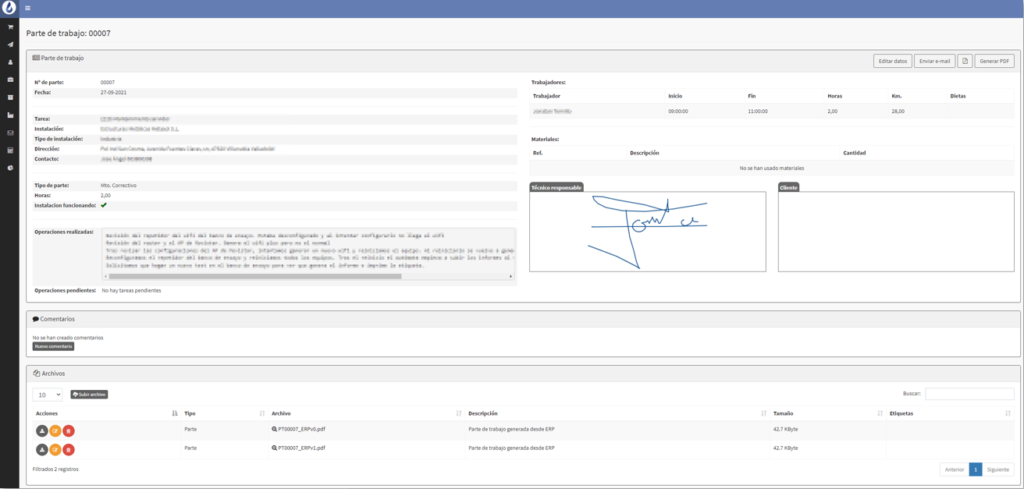1024x489 pixels.
Task: Sort files table by Acciones column
Action: (x=175, y=413)
